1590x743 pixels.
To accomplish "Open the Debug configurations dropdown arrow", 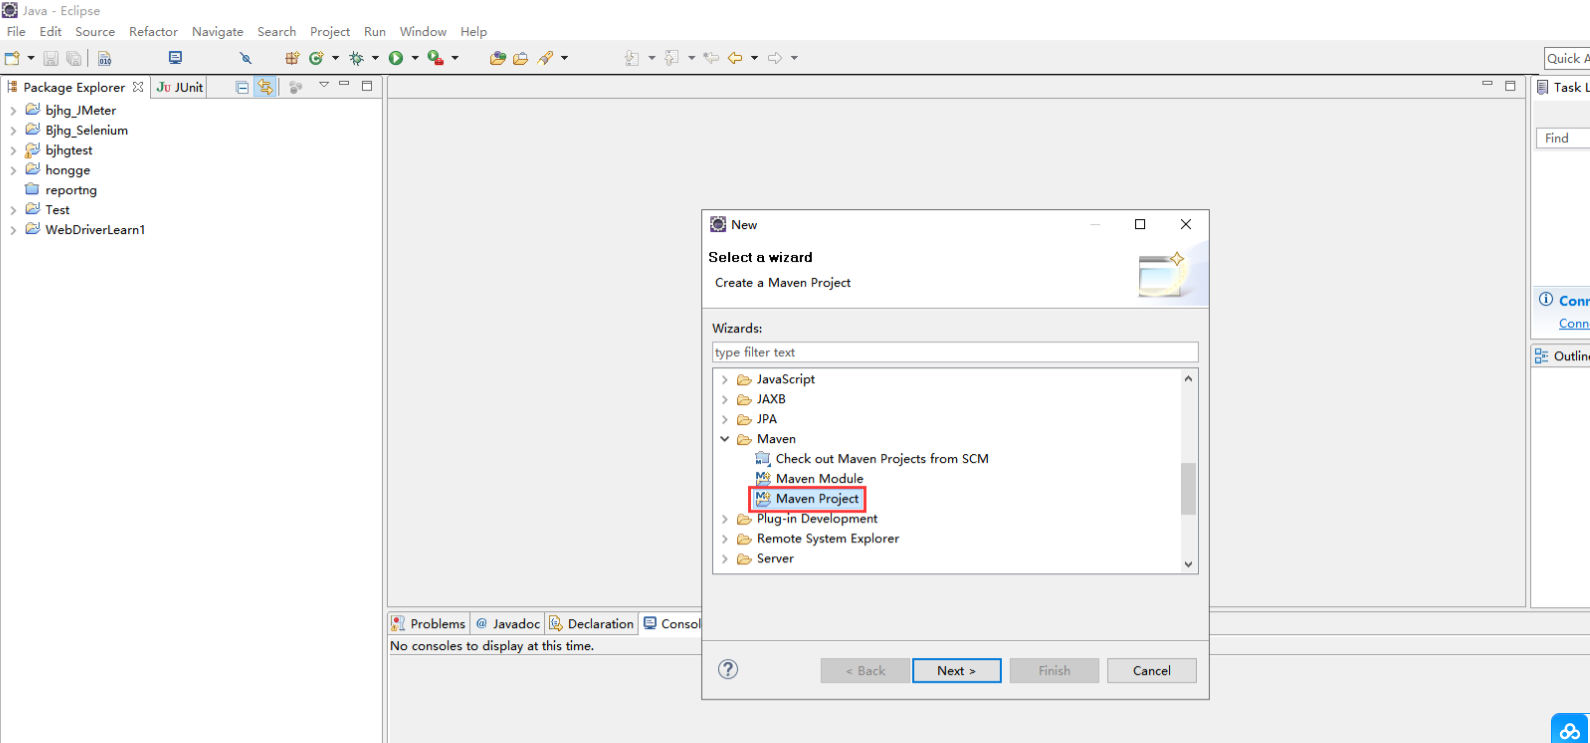I will pyautogui.click(x=375, y=58).
